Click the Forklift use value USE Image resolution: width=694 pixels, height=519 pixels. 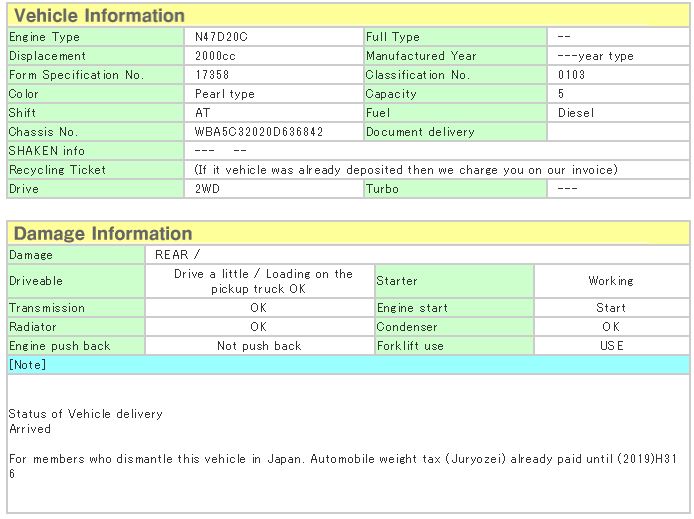(610, 346)
